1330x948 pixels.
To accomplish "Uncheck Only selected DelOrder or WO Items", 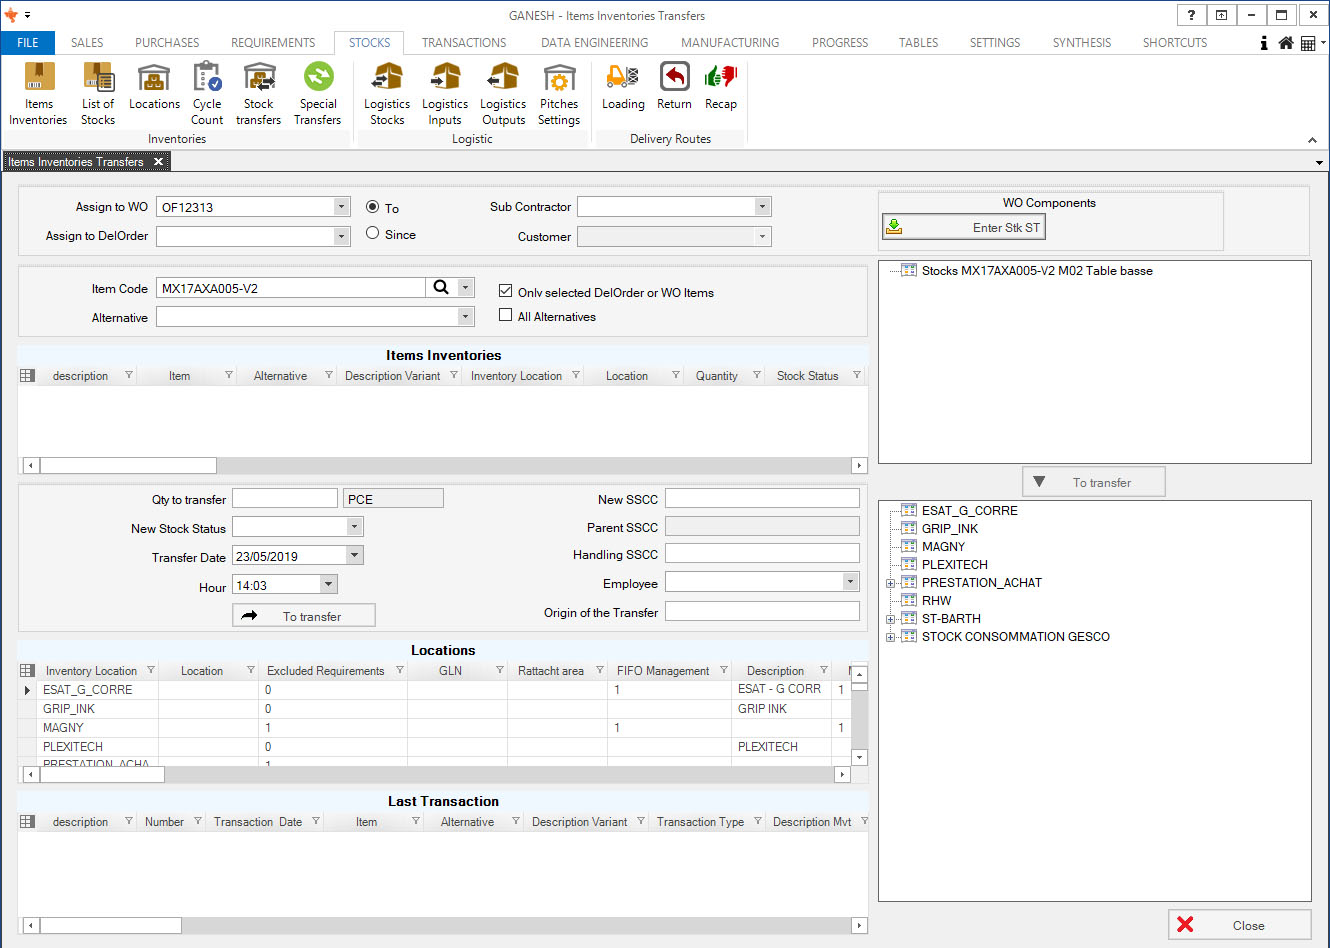I will point(506,291).
